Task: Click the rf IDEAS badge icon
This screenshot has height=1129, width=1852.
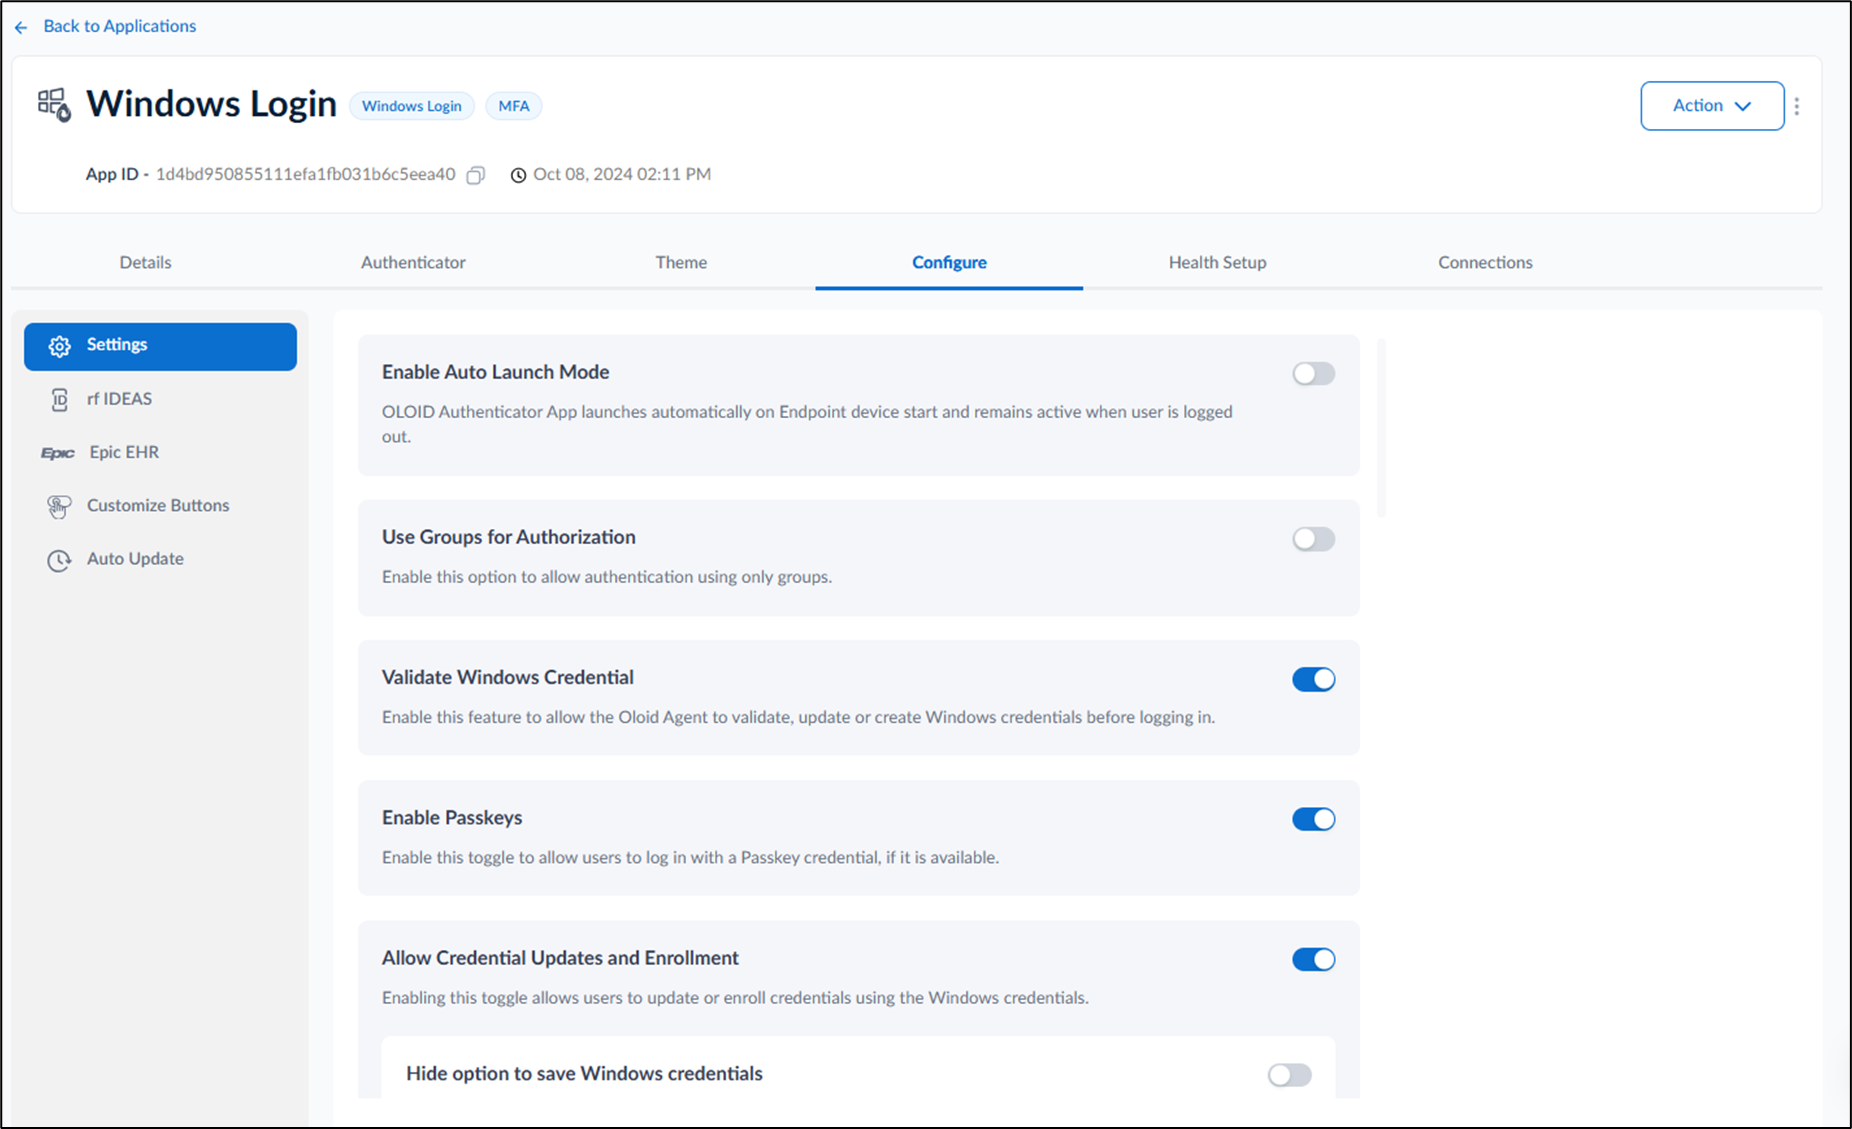Action: coord(60,400)
